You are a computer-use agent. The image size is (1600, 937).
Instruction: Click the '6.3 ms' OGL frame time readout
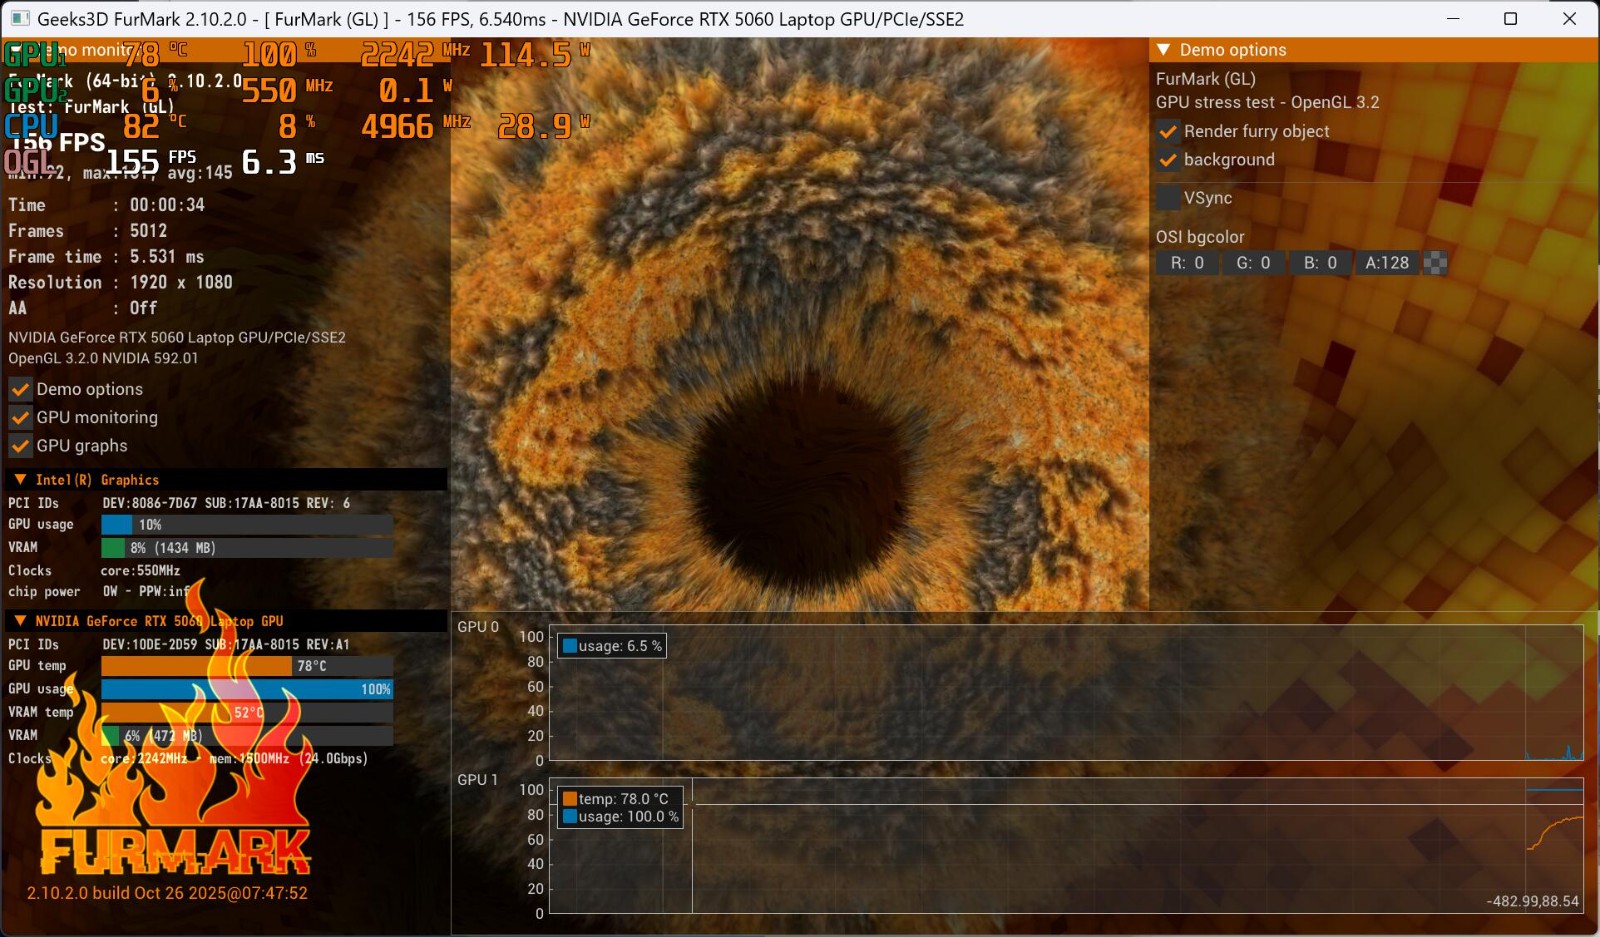tap(283, 162)
